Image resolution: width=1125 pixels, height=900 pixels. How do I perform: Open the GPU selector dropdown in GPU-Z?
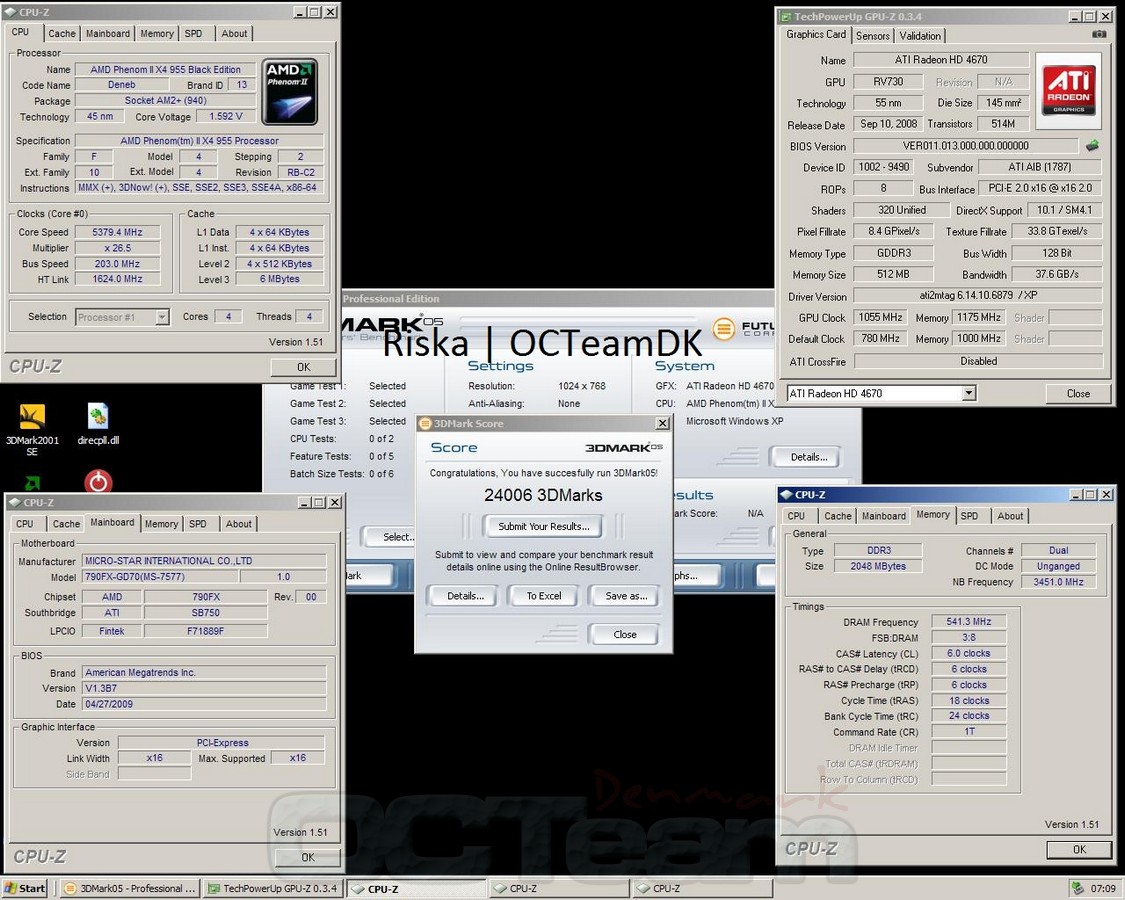pos(969,393)
